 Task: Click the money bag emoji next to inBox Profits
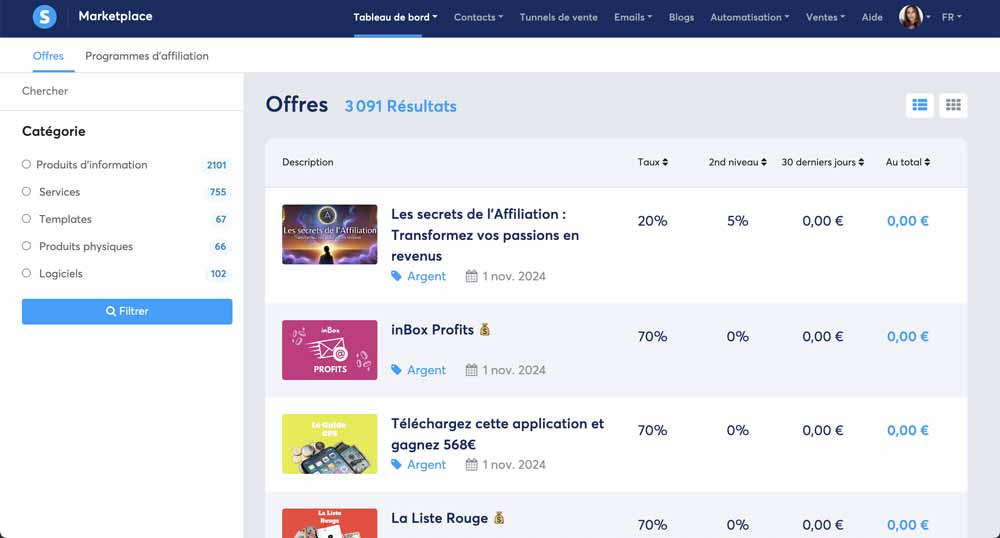click(x=485, y=330)
